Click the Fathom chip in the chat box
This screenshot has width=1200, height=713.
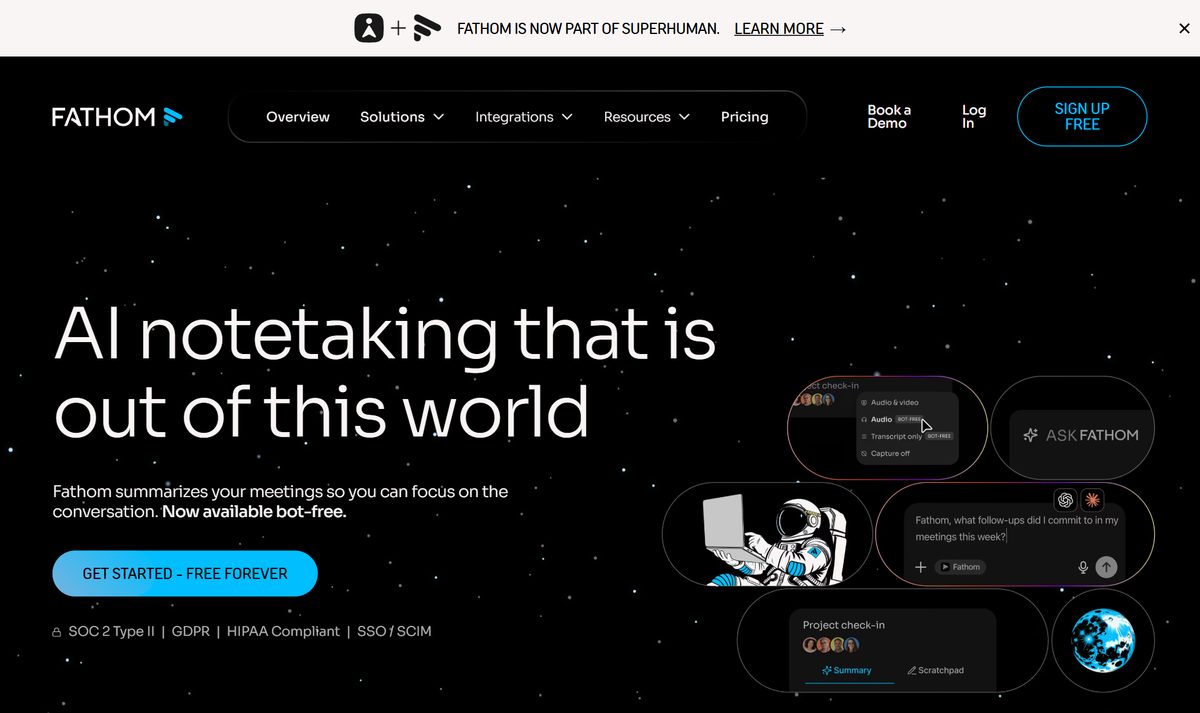960,567
